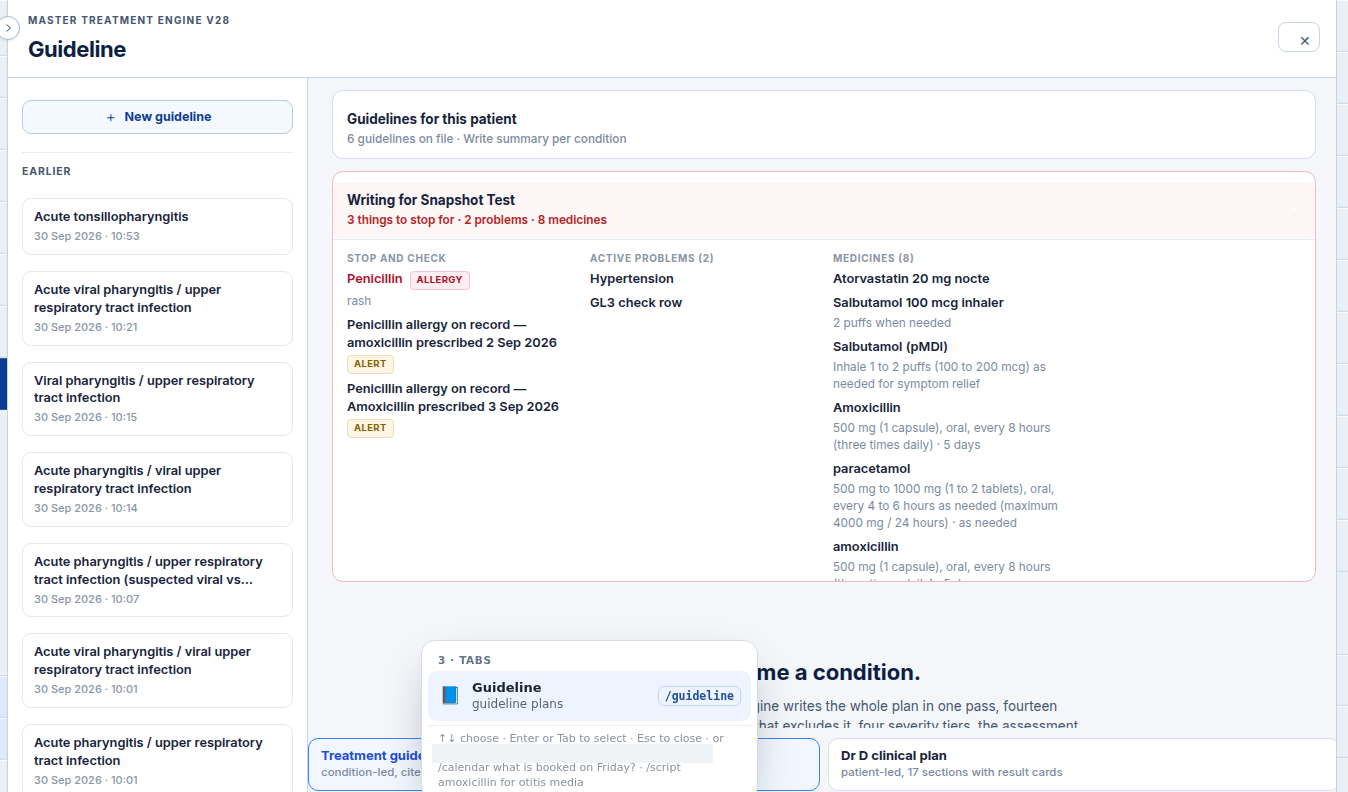Click the Hypertension active problem
Screen dimensions: 1348x792
point(632,279)
